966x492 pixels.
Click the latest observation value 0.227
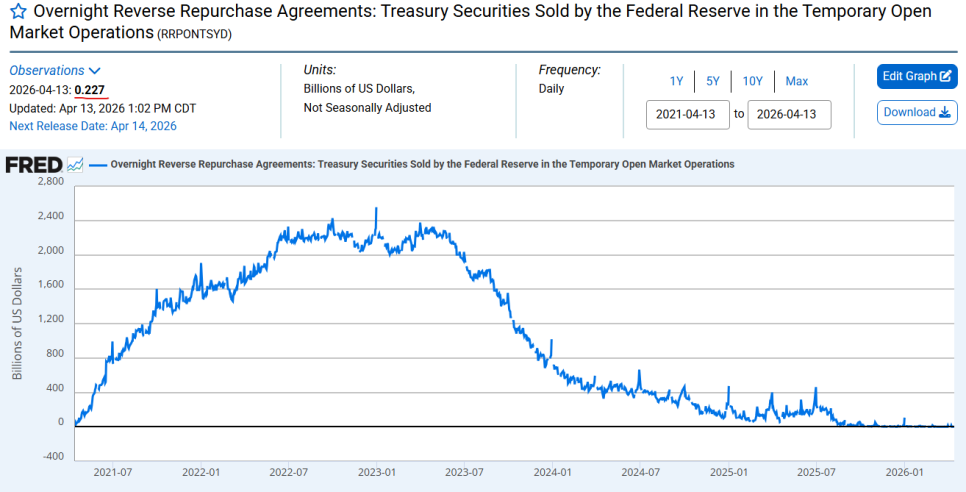[x=90, y=91]
